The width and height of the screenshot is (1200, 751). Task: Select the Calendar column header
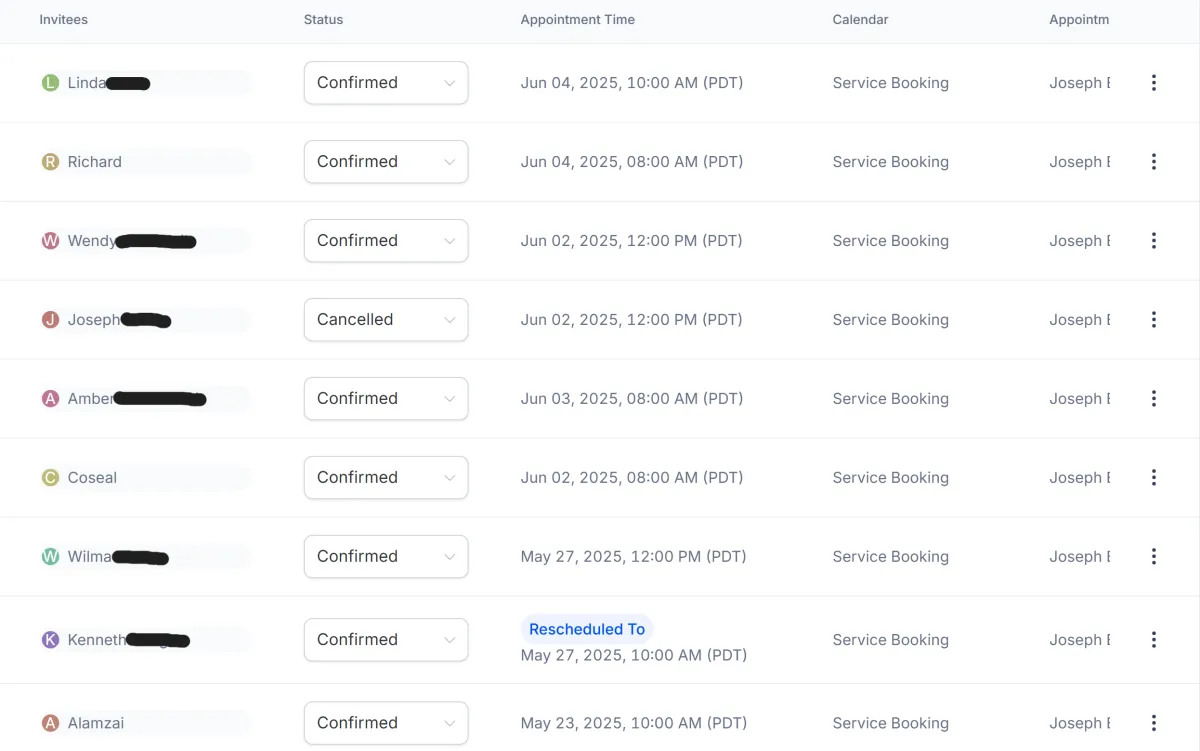tap(860, 20)
